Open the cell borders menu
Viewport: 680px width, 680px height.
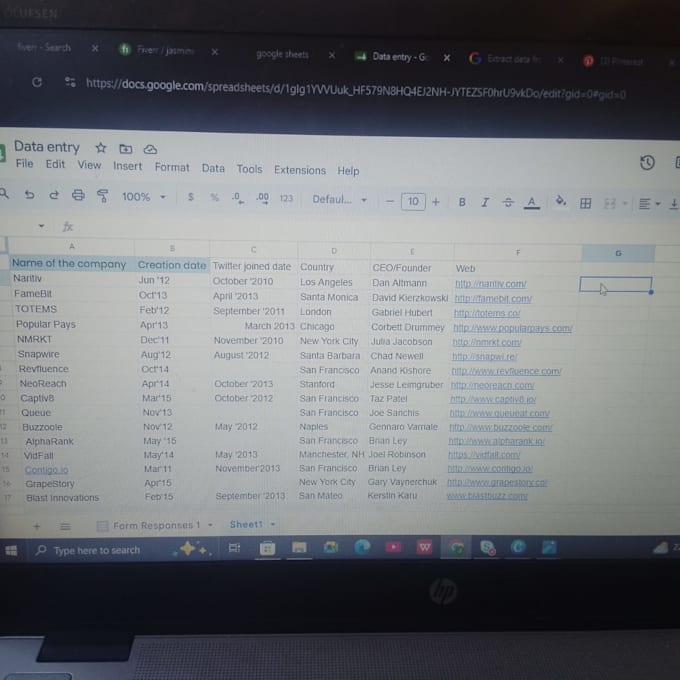[x=585, y=203]
